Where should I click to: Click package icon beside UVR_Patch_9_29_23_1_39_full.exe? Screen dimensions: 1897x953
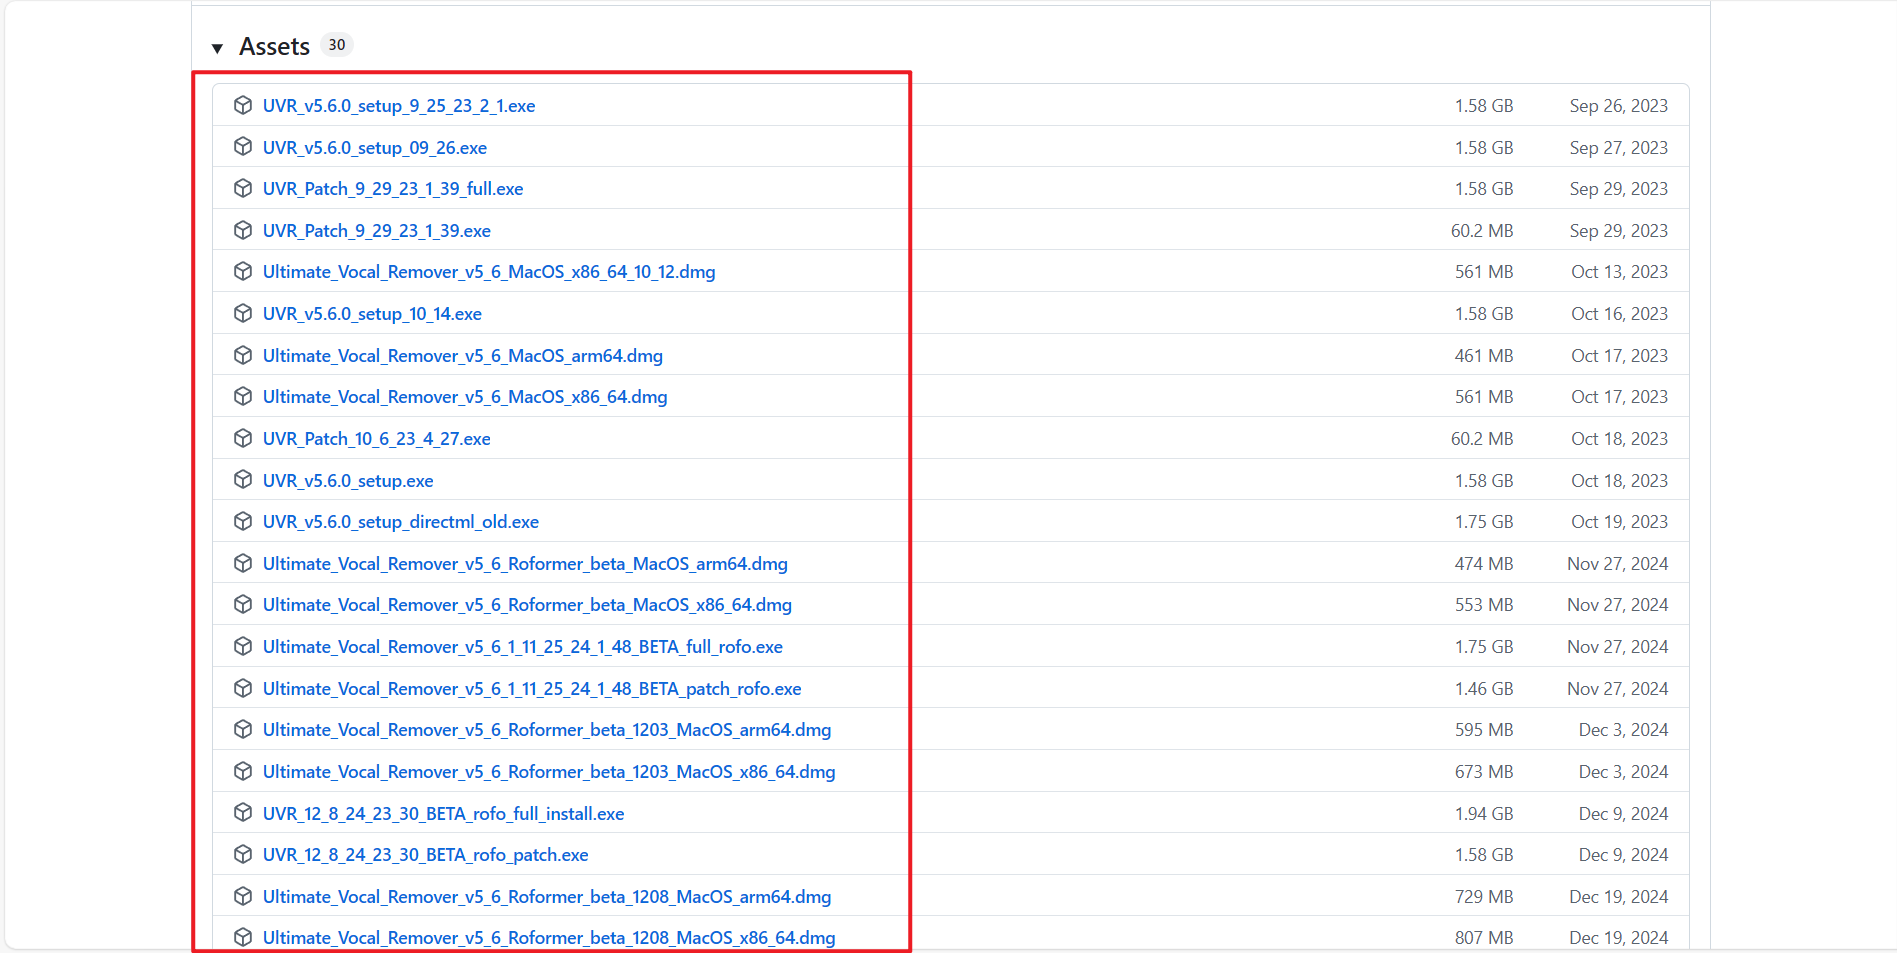point(243,188)
